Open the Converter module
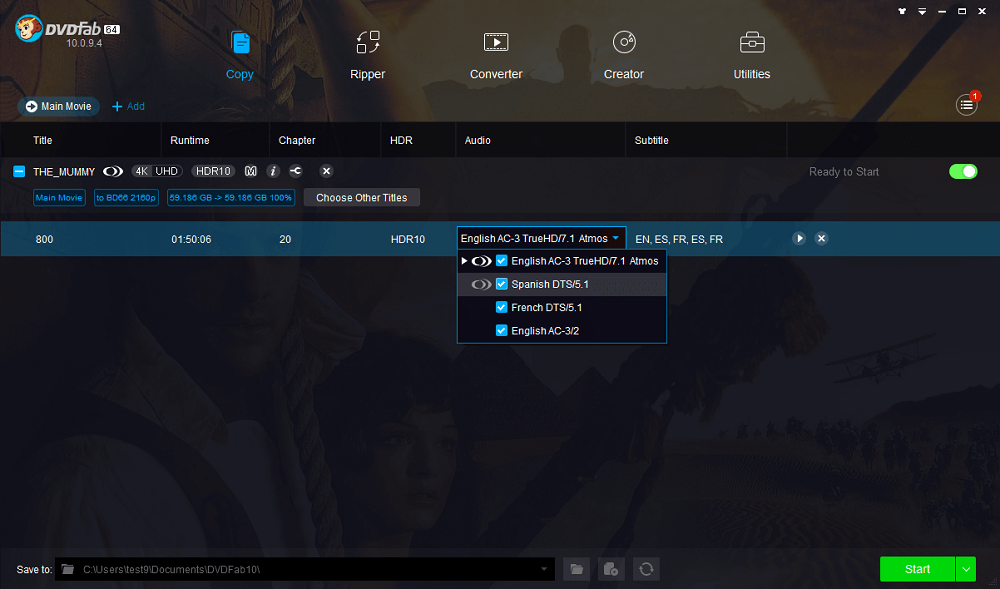The image size is (1000, 589). [496, 55]
